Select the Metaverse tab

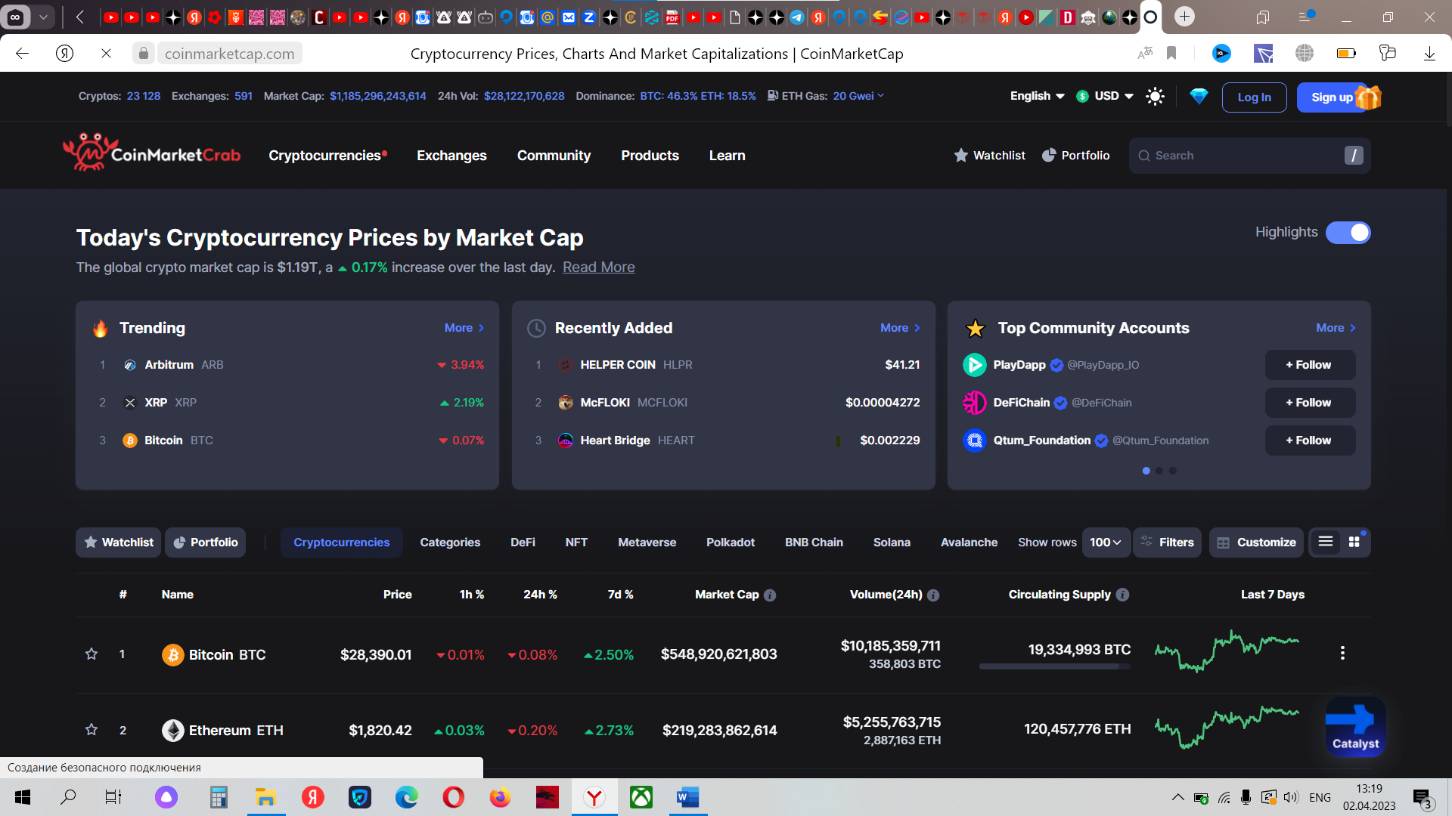click(647, 542)
